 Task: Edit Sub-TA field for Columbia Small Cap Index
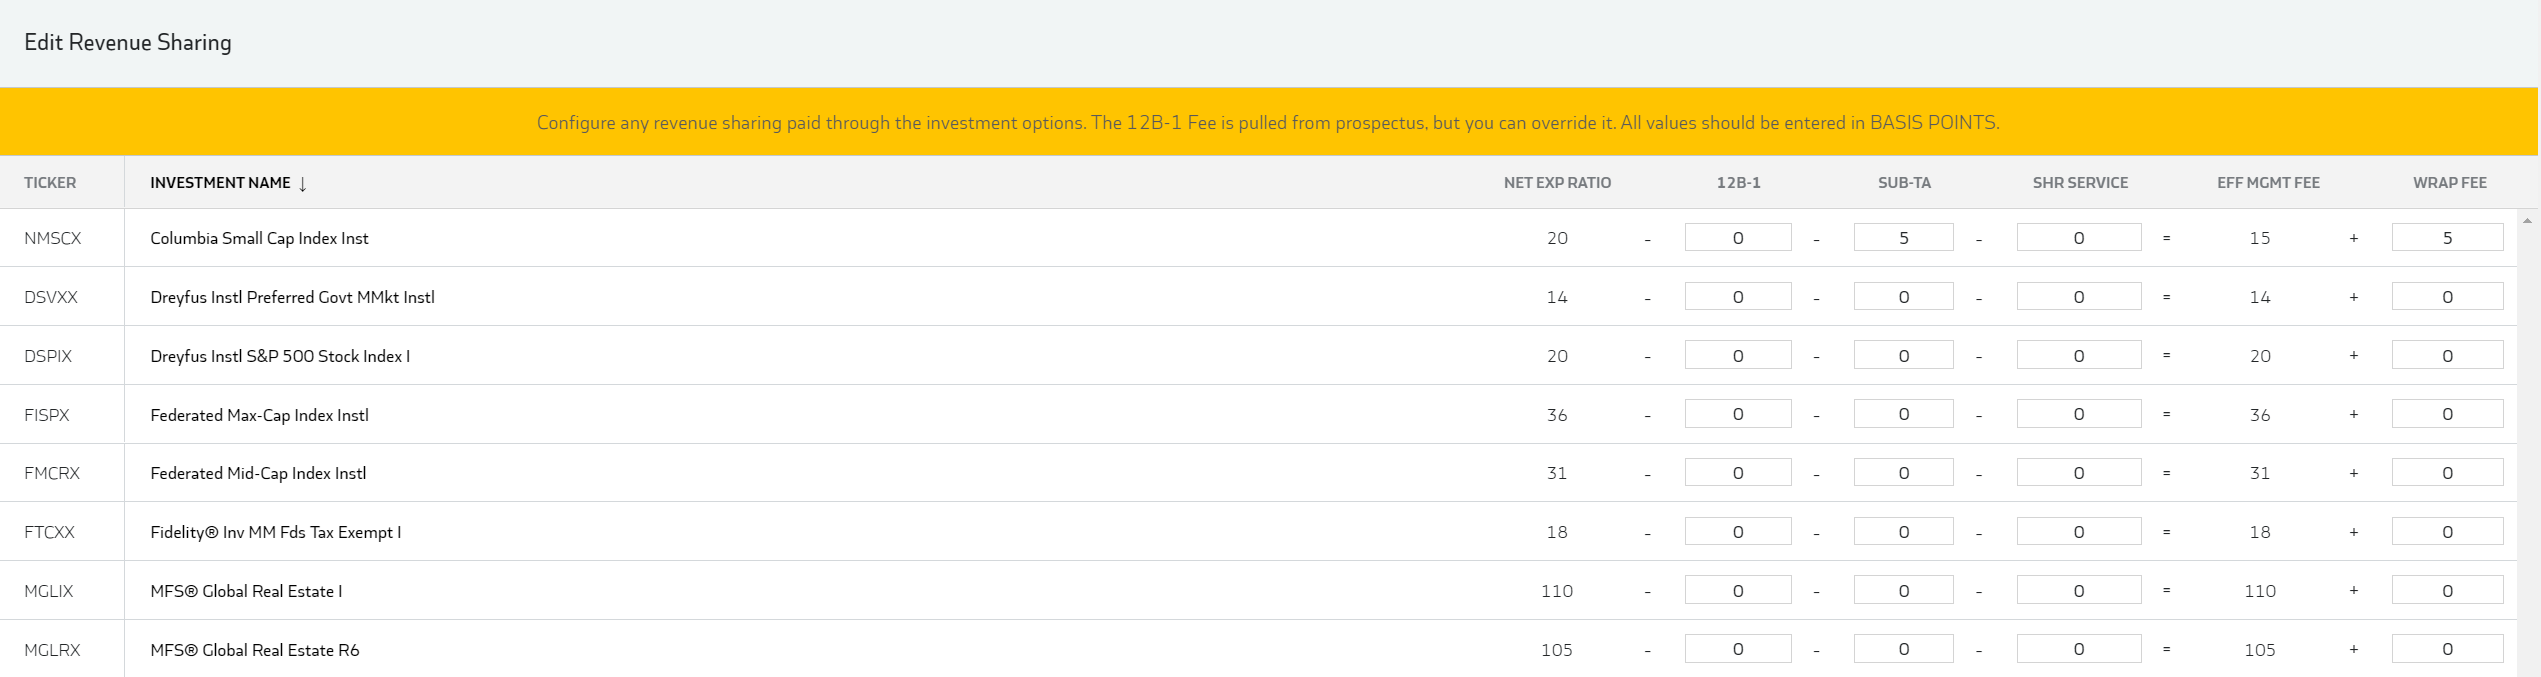(x=1903, y=238)
